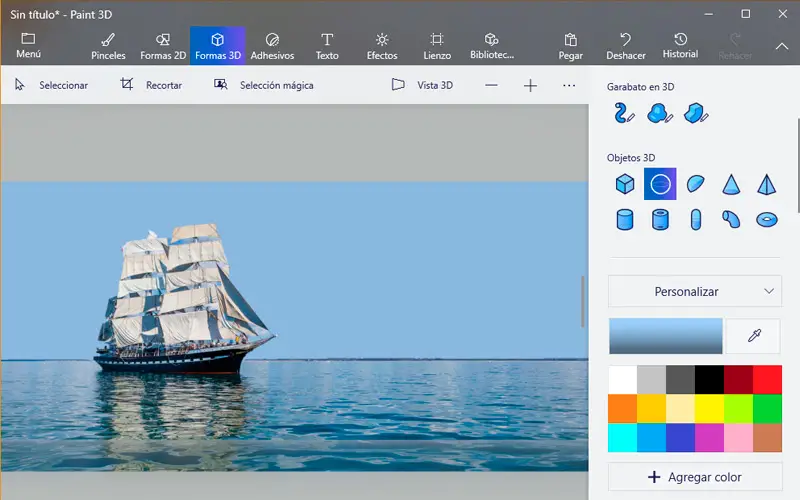Choose the pink color swatch

[x=738, y=437]
